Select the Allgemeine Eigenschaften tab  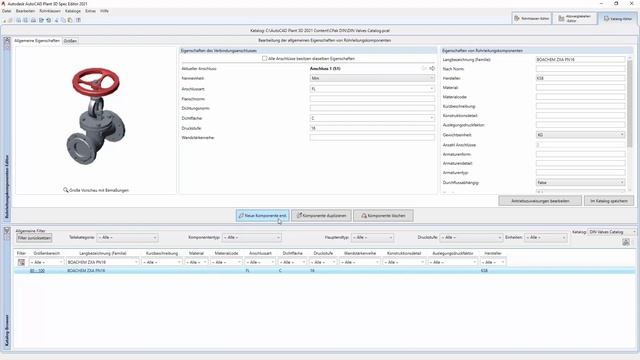pos(37,41)
